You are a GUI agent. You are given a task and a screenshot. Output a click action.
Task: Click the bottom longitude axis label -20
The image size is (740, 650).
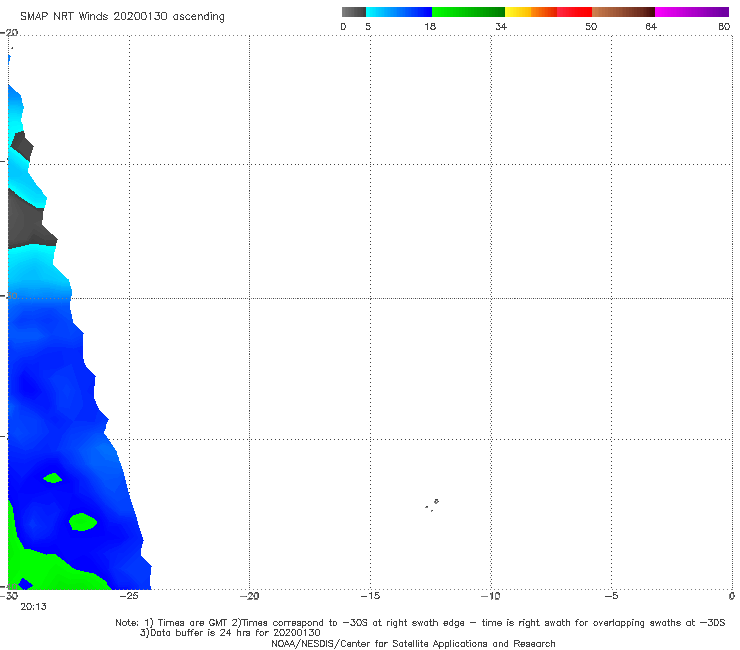click(x=250, y=596)
